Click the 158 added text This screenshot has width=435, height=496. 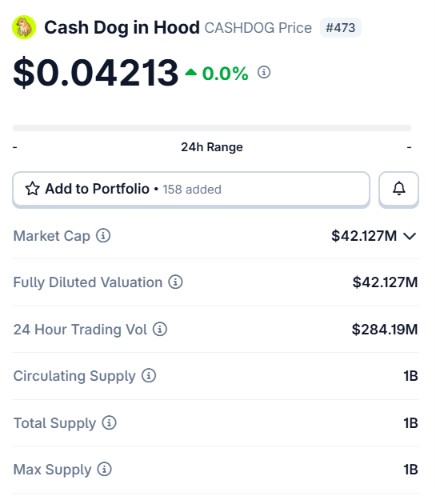[192, 189]
